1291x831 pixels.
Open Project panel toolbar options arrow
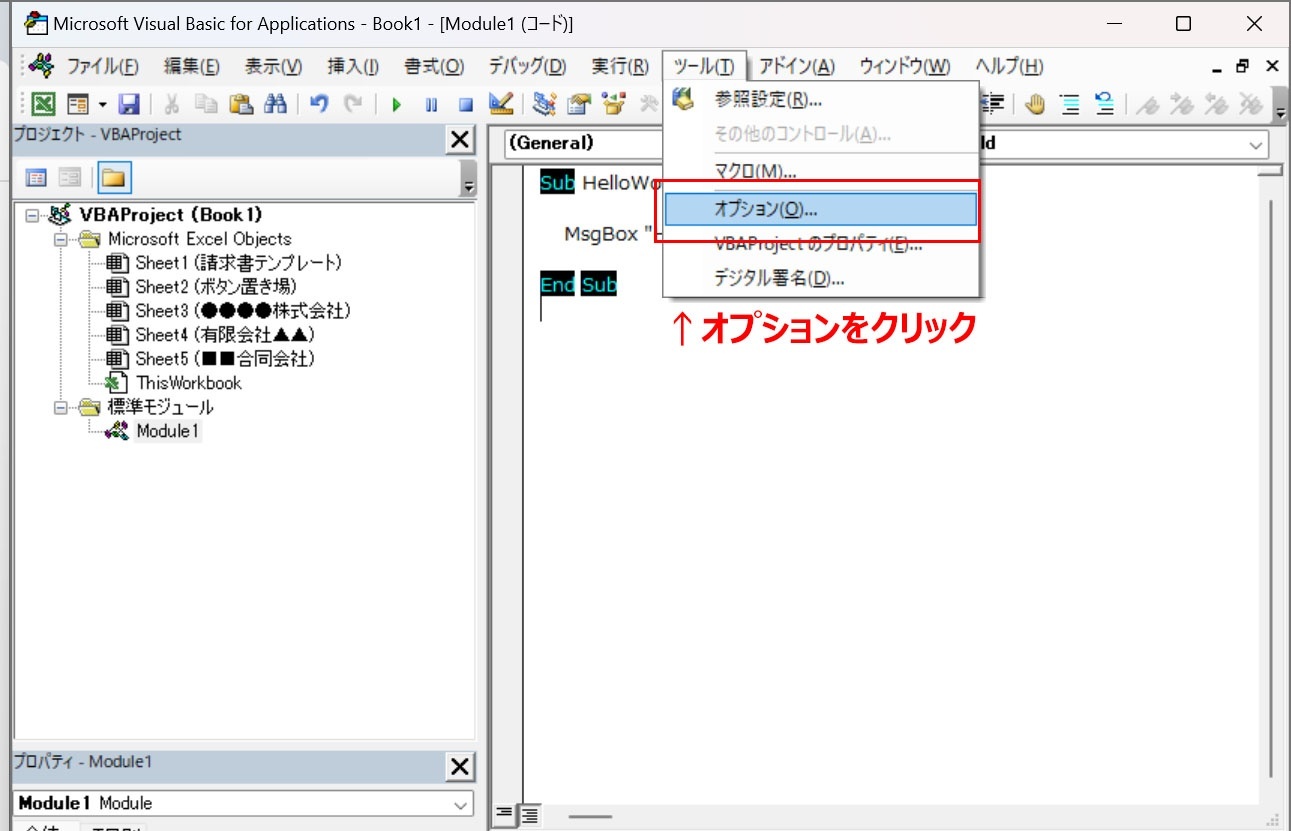coord(468,178)
